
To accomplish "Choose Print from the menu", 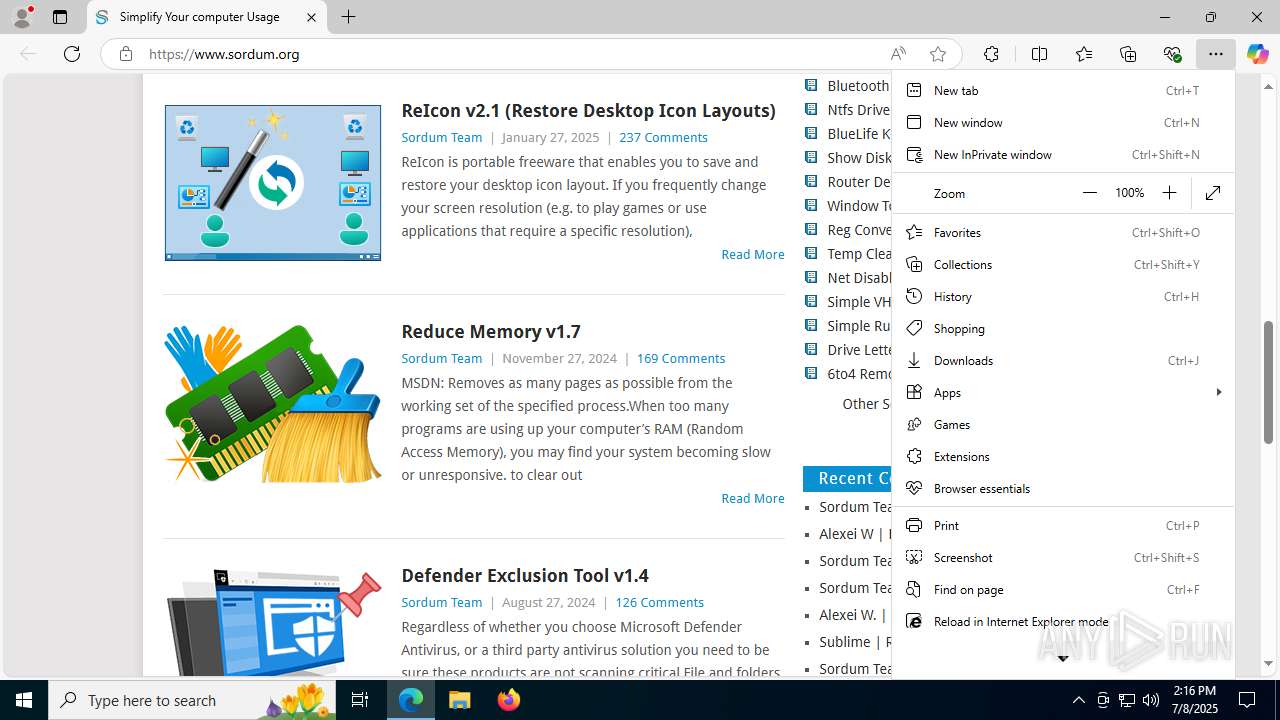I will point(1063,525).
